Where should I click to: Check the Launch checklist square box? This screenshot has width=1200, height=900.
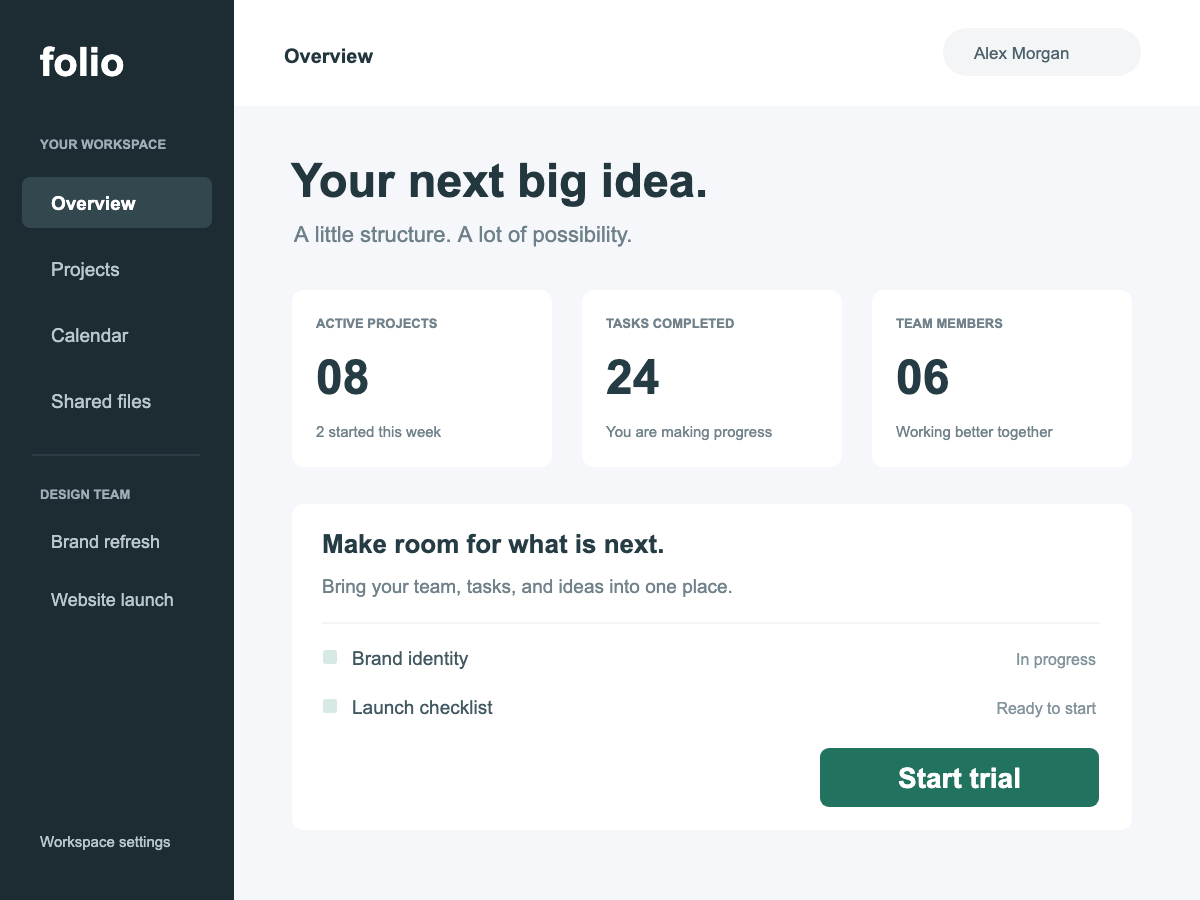[x=330, y=706]
